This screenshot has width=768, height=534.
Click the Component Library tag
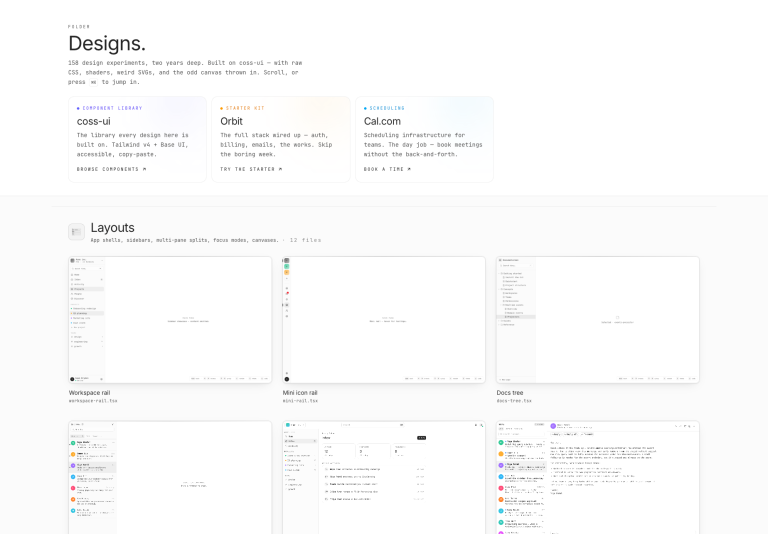(x=109, y=108)
